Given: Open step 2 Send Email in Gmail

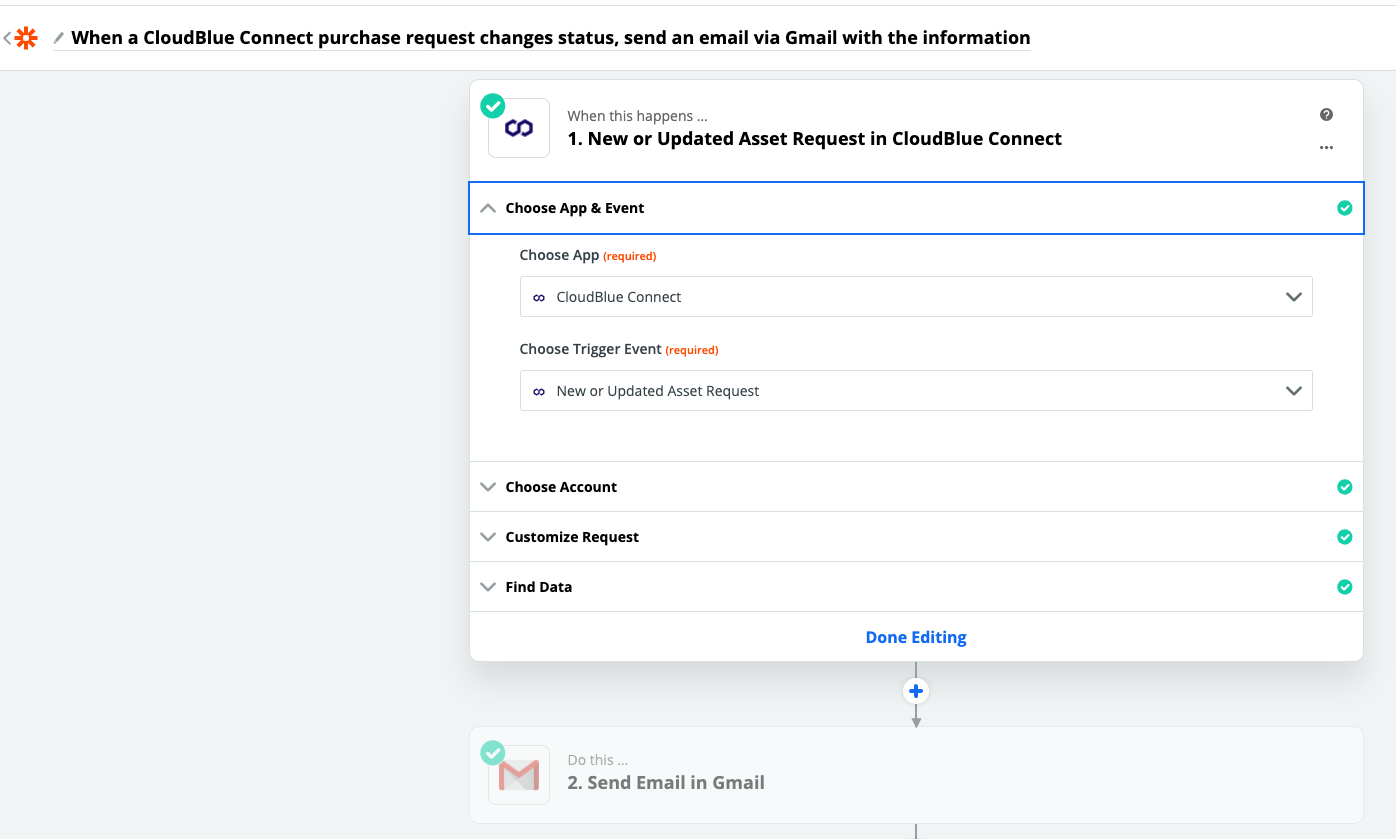Looking at the screenshot, I should tap(916, 775).
